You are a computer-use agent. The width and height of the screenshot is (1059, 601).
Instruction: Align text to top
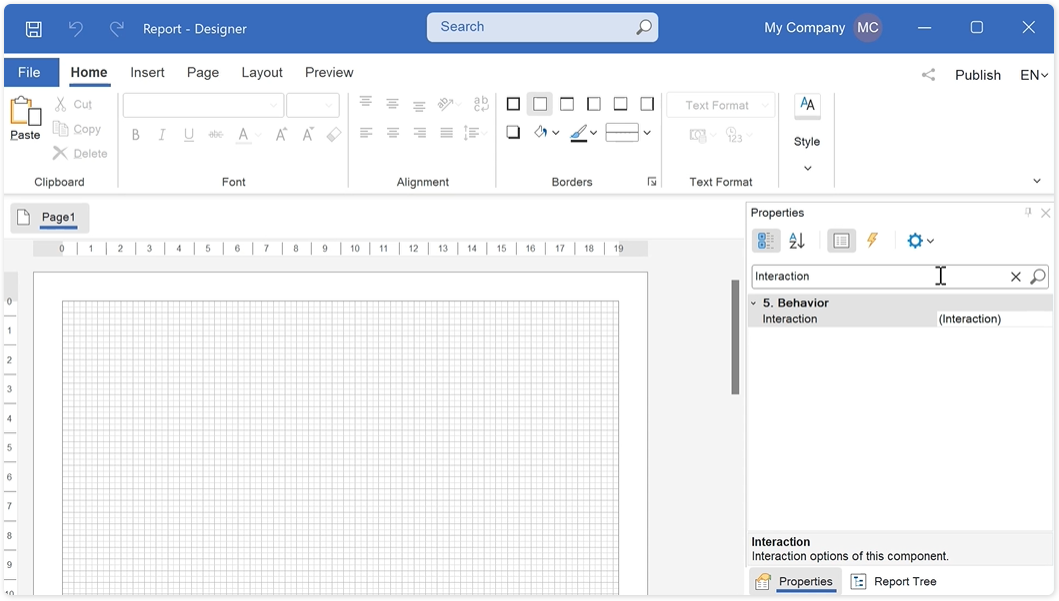coord(365,103)
